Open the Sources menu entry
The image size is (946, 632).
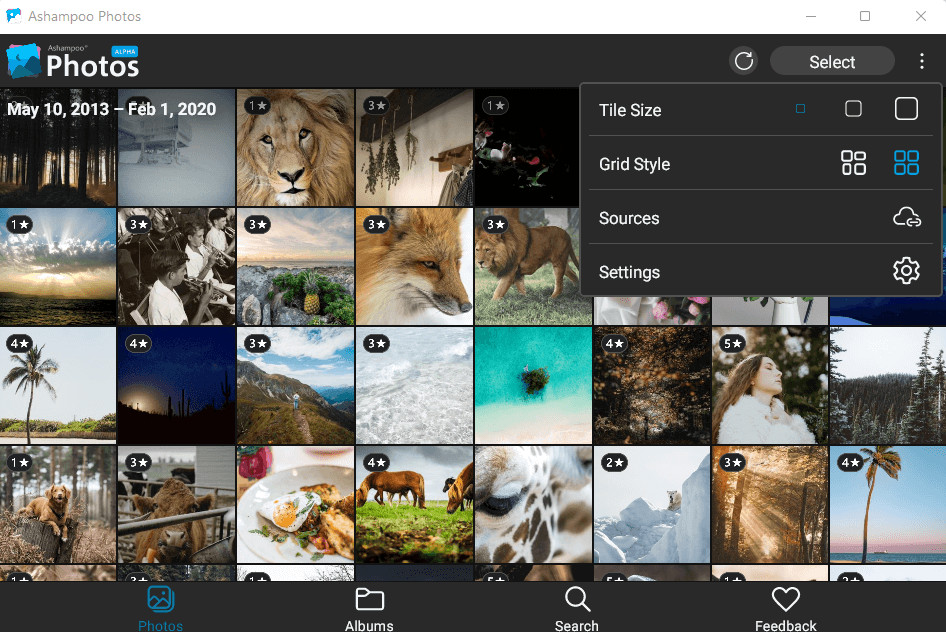pyautogui.click(x=760, y=218)
